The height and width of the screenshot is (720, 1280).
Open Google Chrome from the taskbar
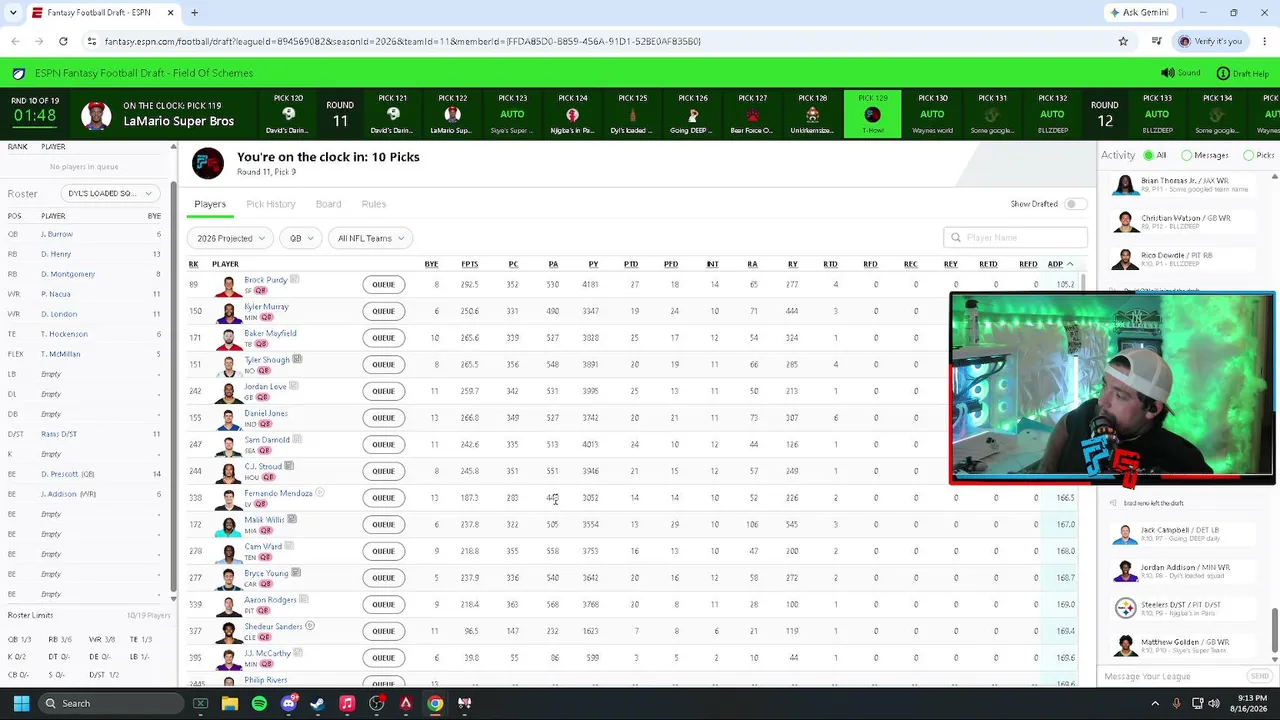435,703
